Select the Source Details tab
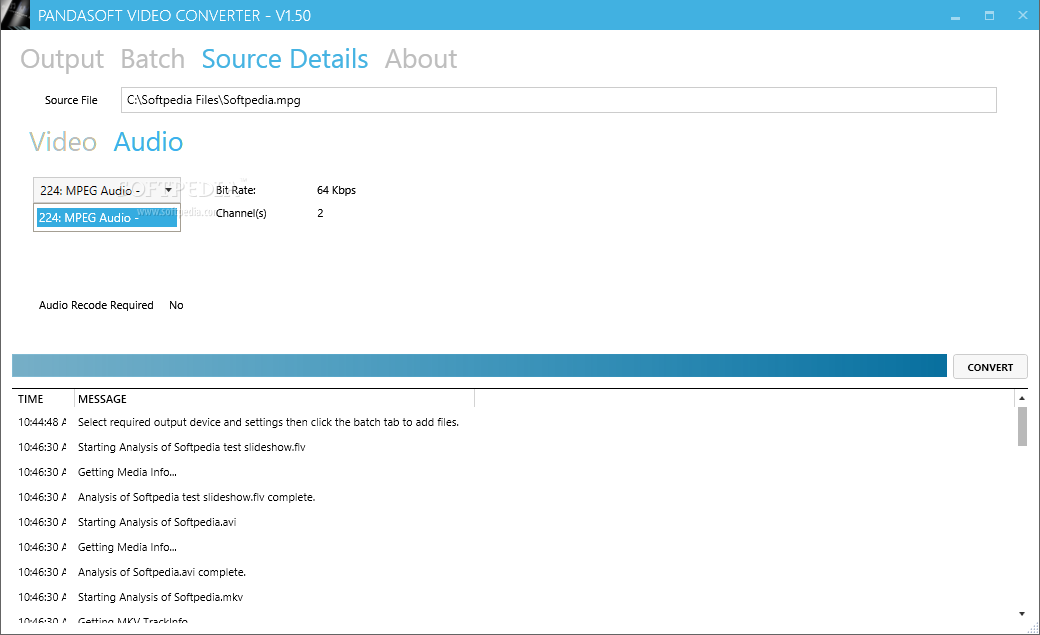 click(x=285, y=59)
